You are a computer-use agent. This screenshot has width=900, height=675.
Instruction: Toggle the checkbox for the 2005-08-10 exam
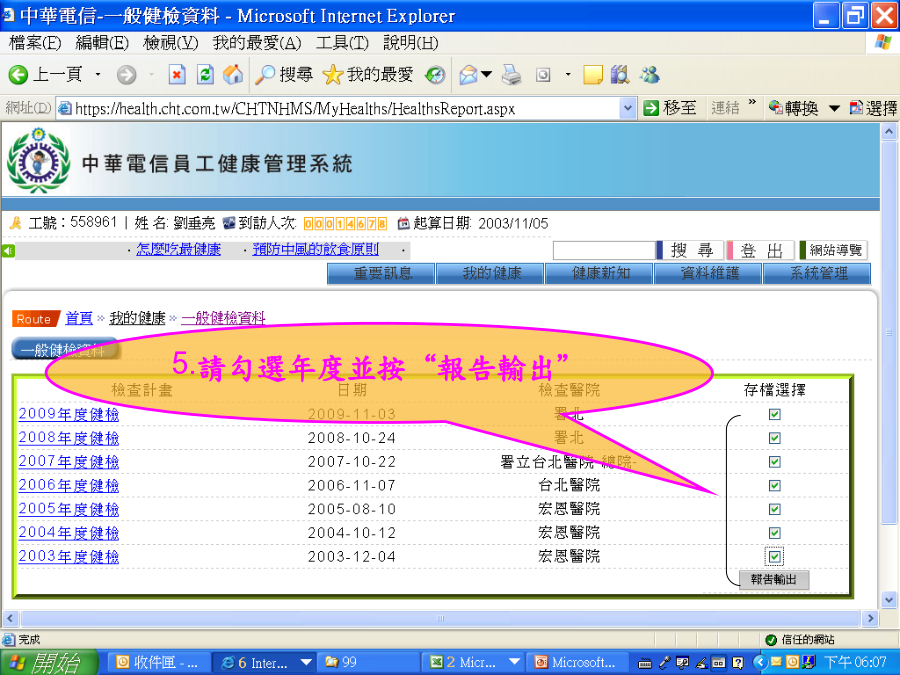tap(774, 509)
